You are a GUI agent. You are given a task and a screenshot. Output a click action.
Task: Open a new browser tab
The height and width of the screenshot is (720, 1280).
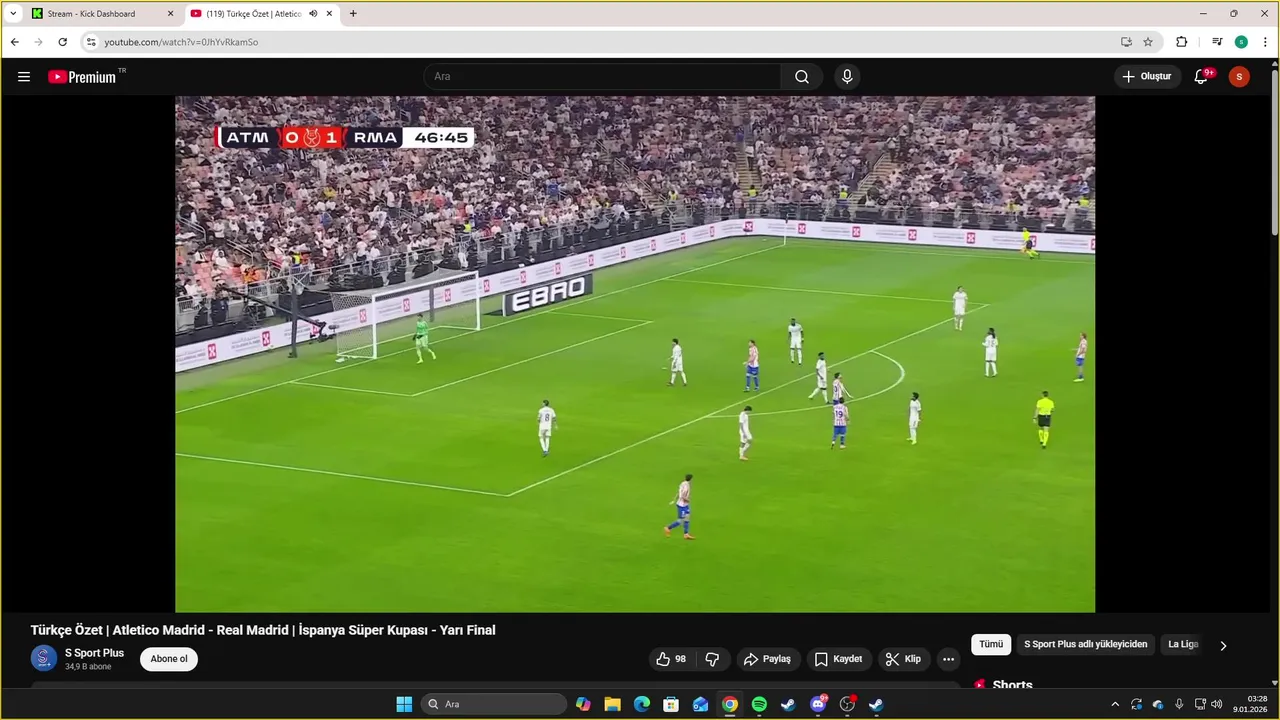(x=353, y=14)
